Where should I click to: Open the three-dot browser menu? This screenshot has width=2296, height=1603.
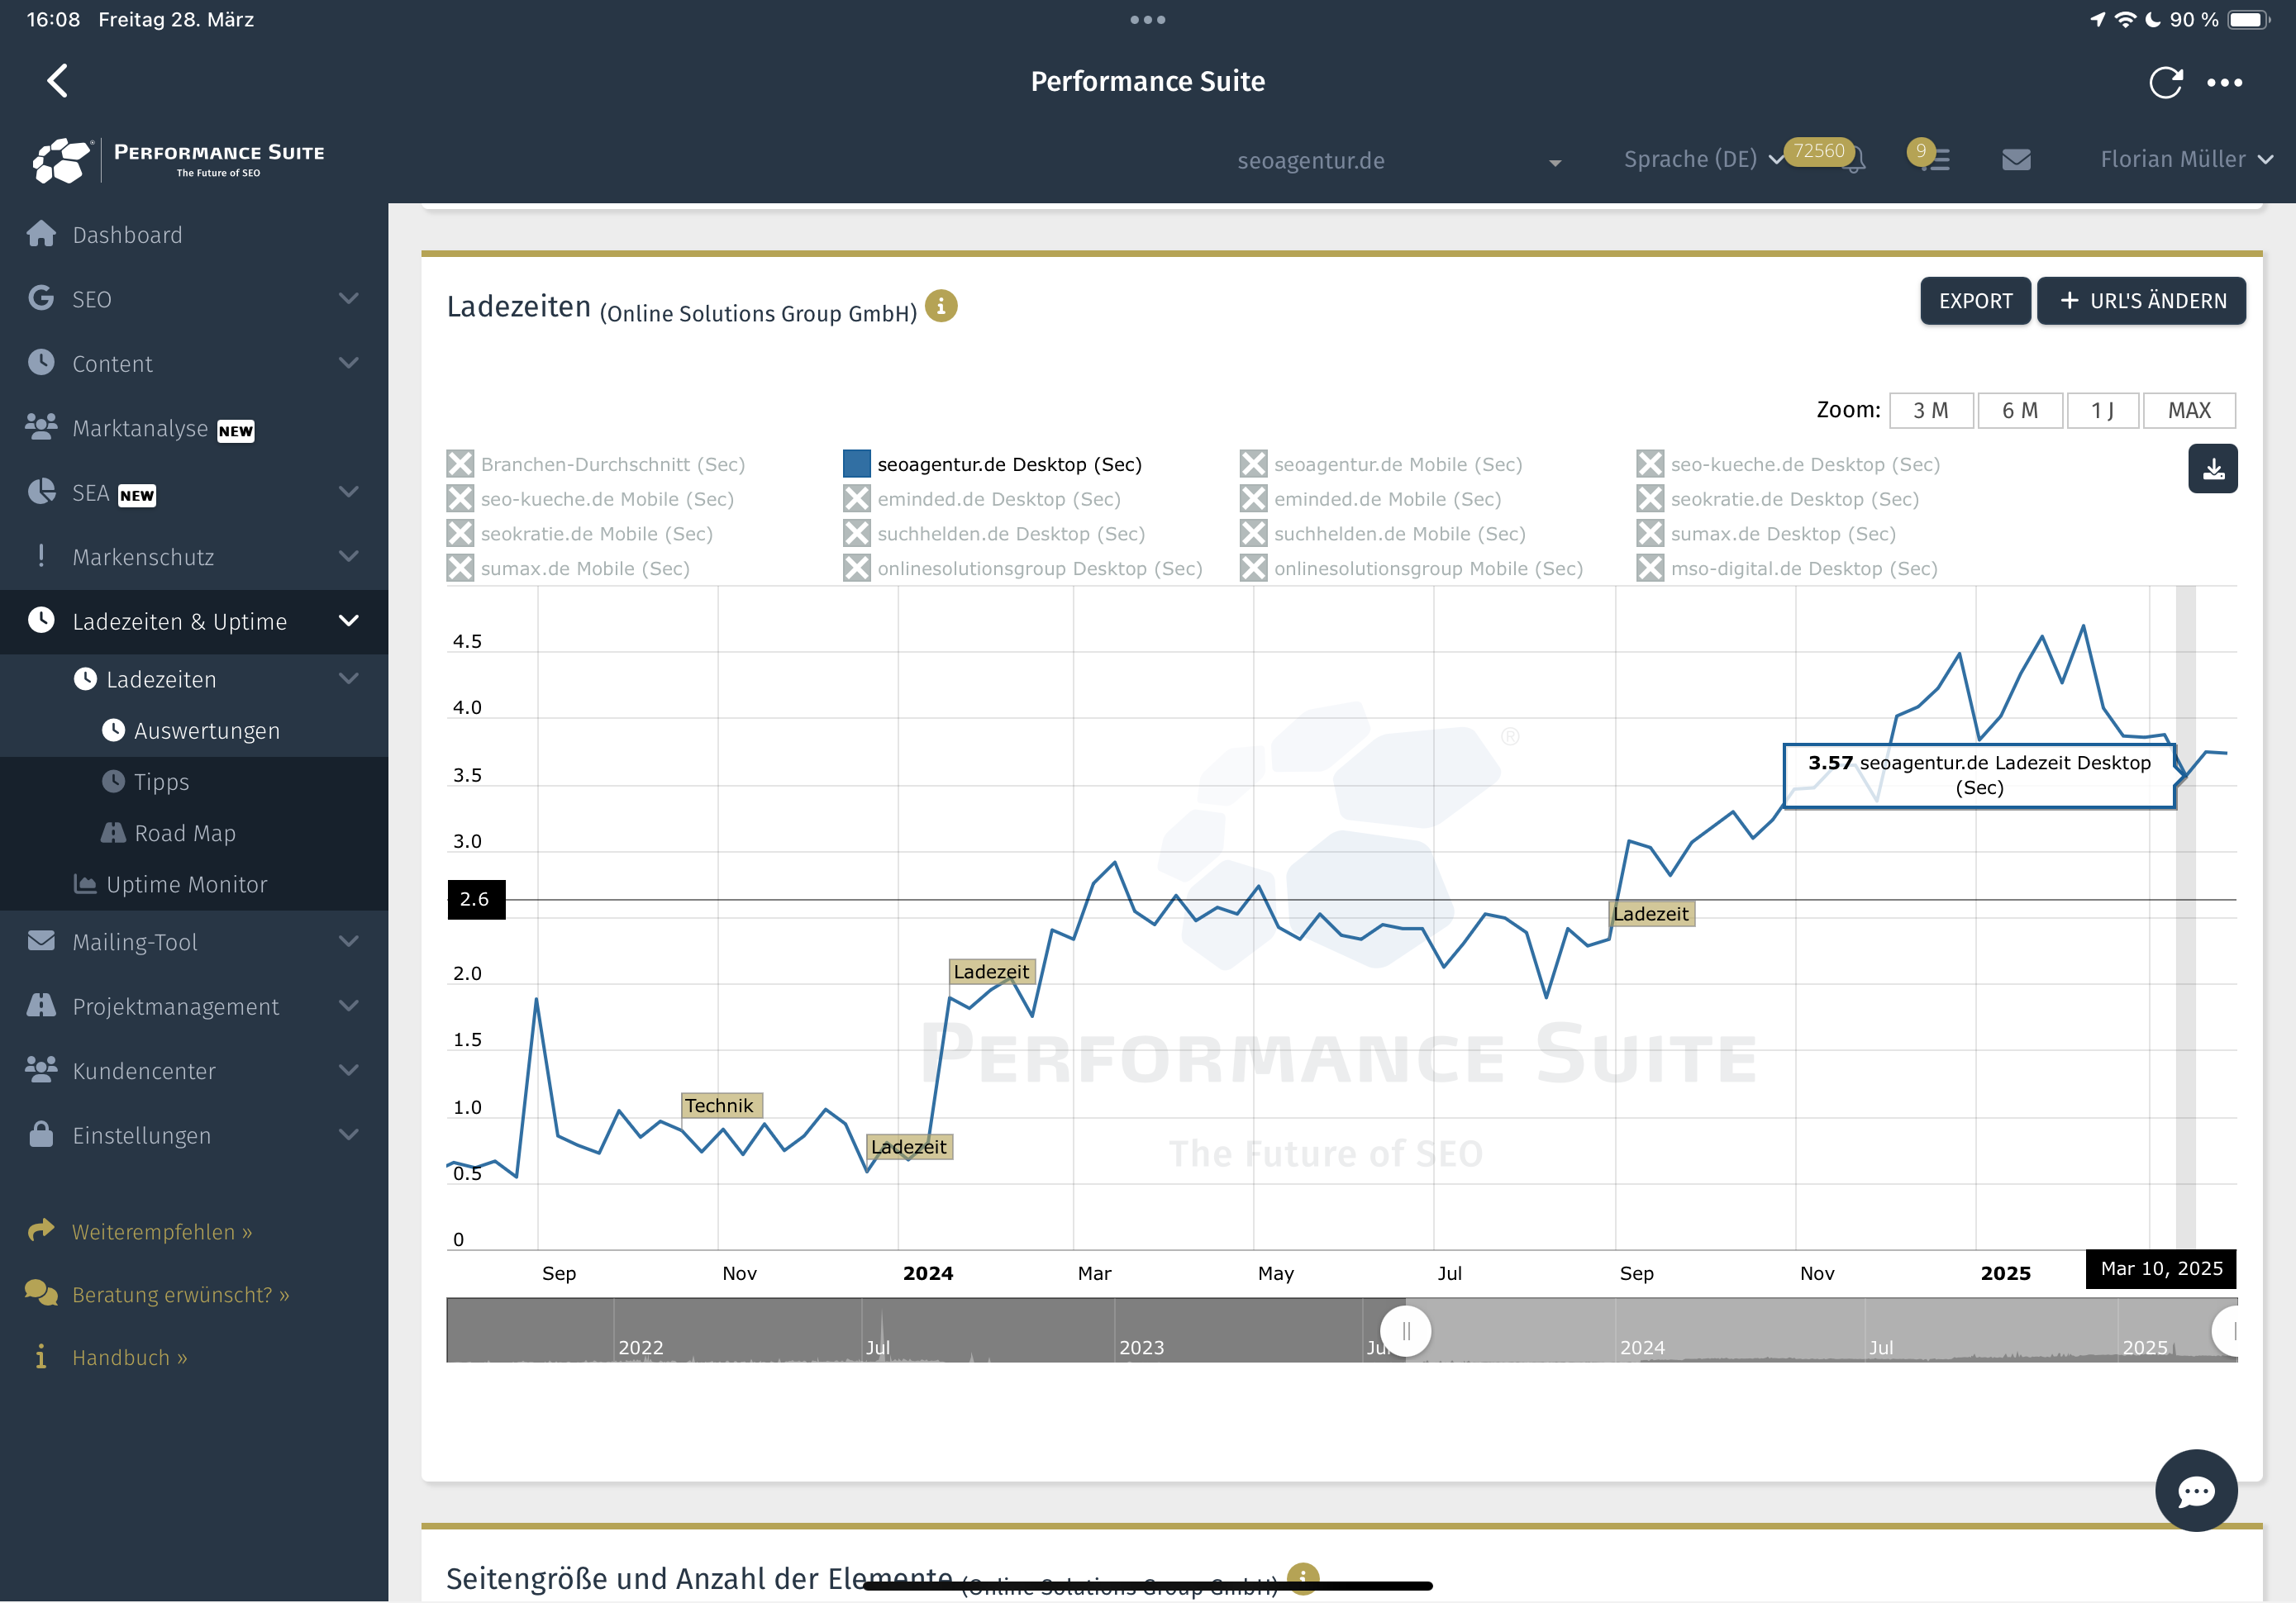pos(2224,83)
